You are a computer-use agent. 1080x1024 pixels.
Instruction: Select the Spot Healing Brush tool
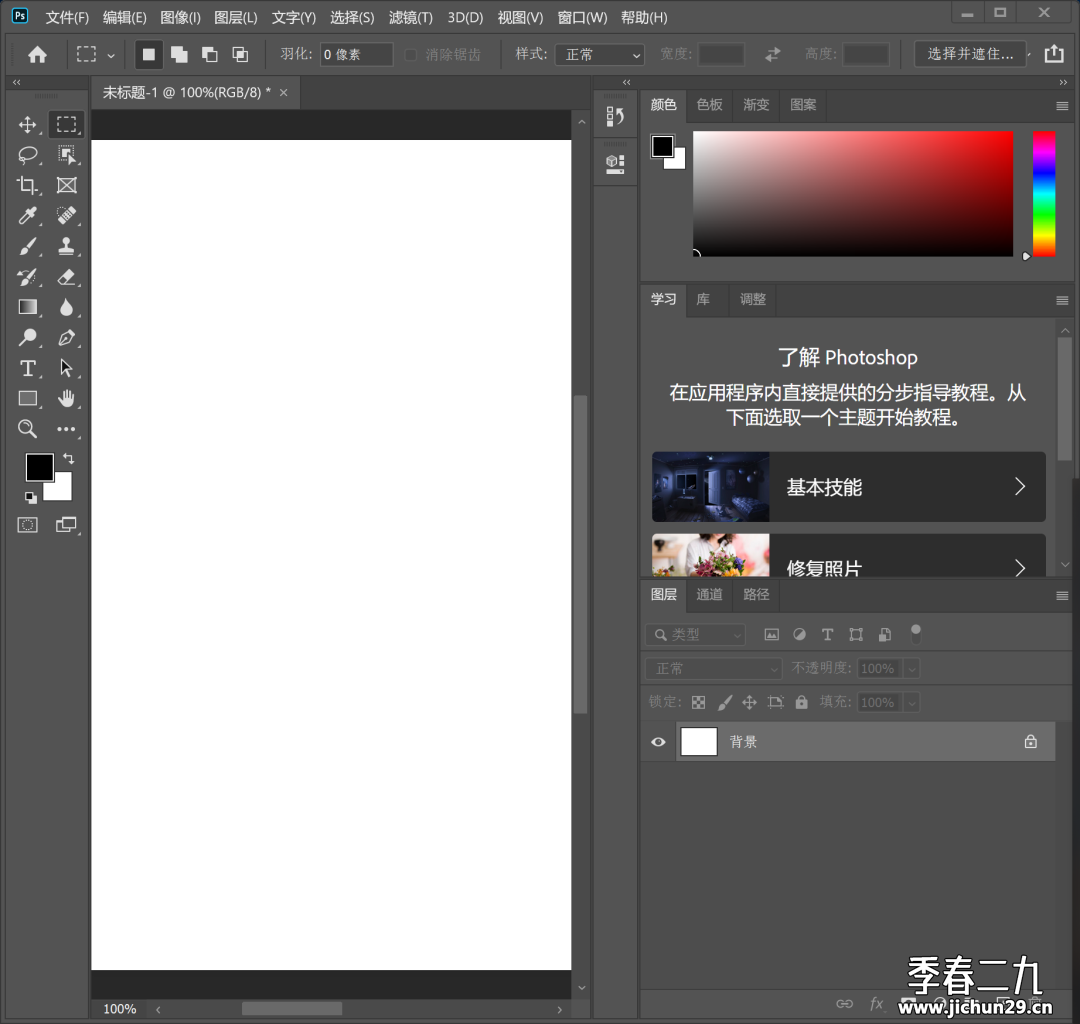pyautogui.click(x=66, y=216)
